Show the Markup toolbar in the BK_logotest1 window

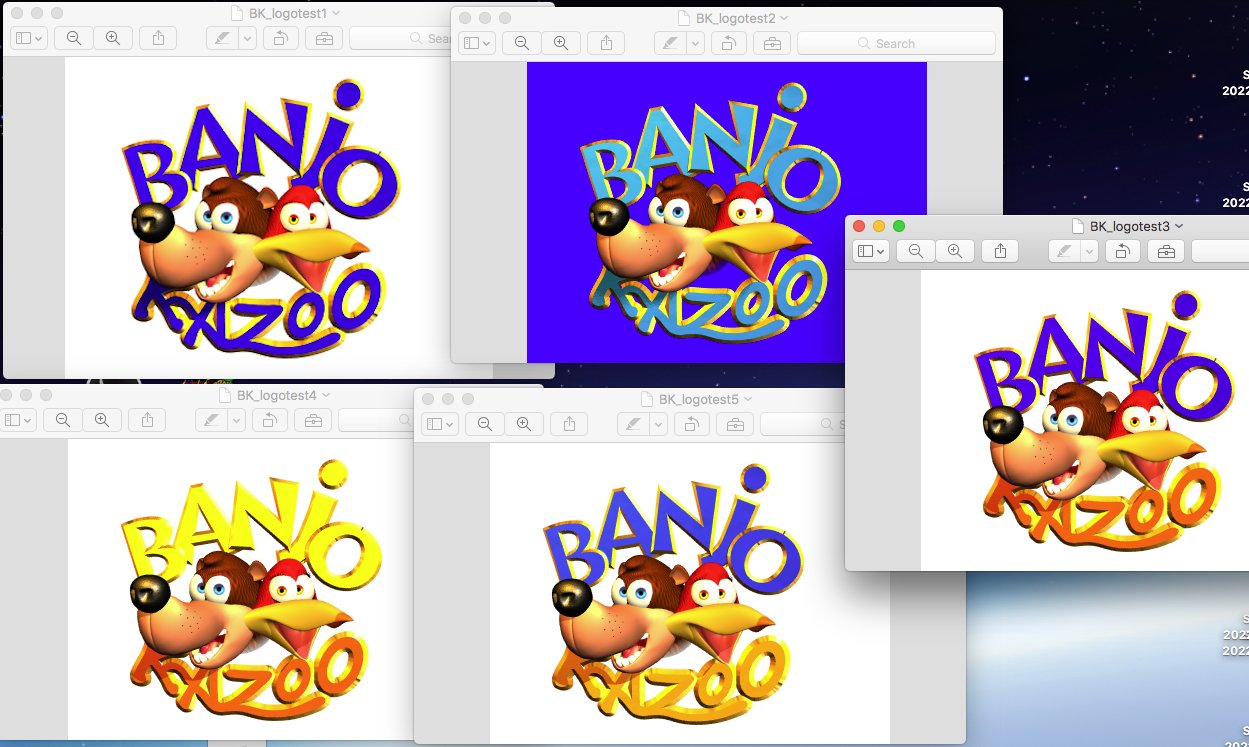(x=324, y=38)
